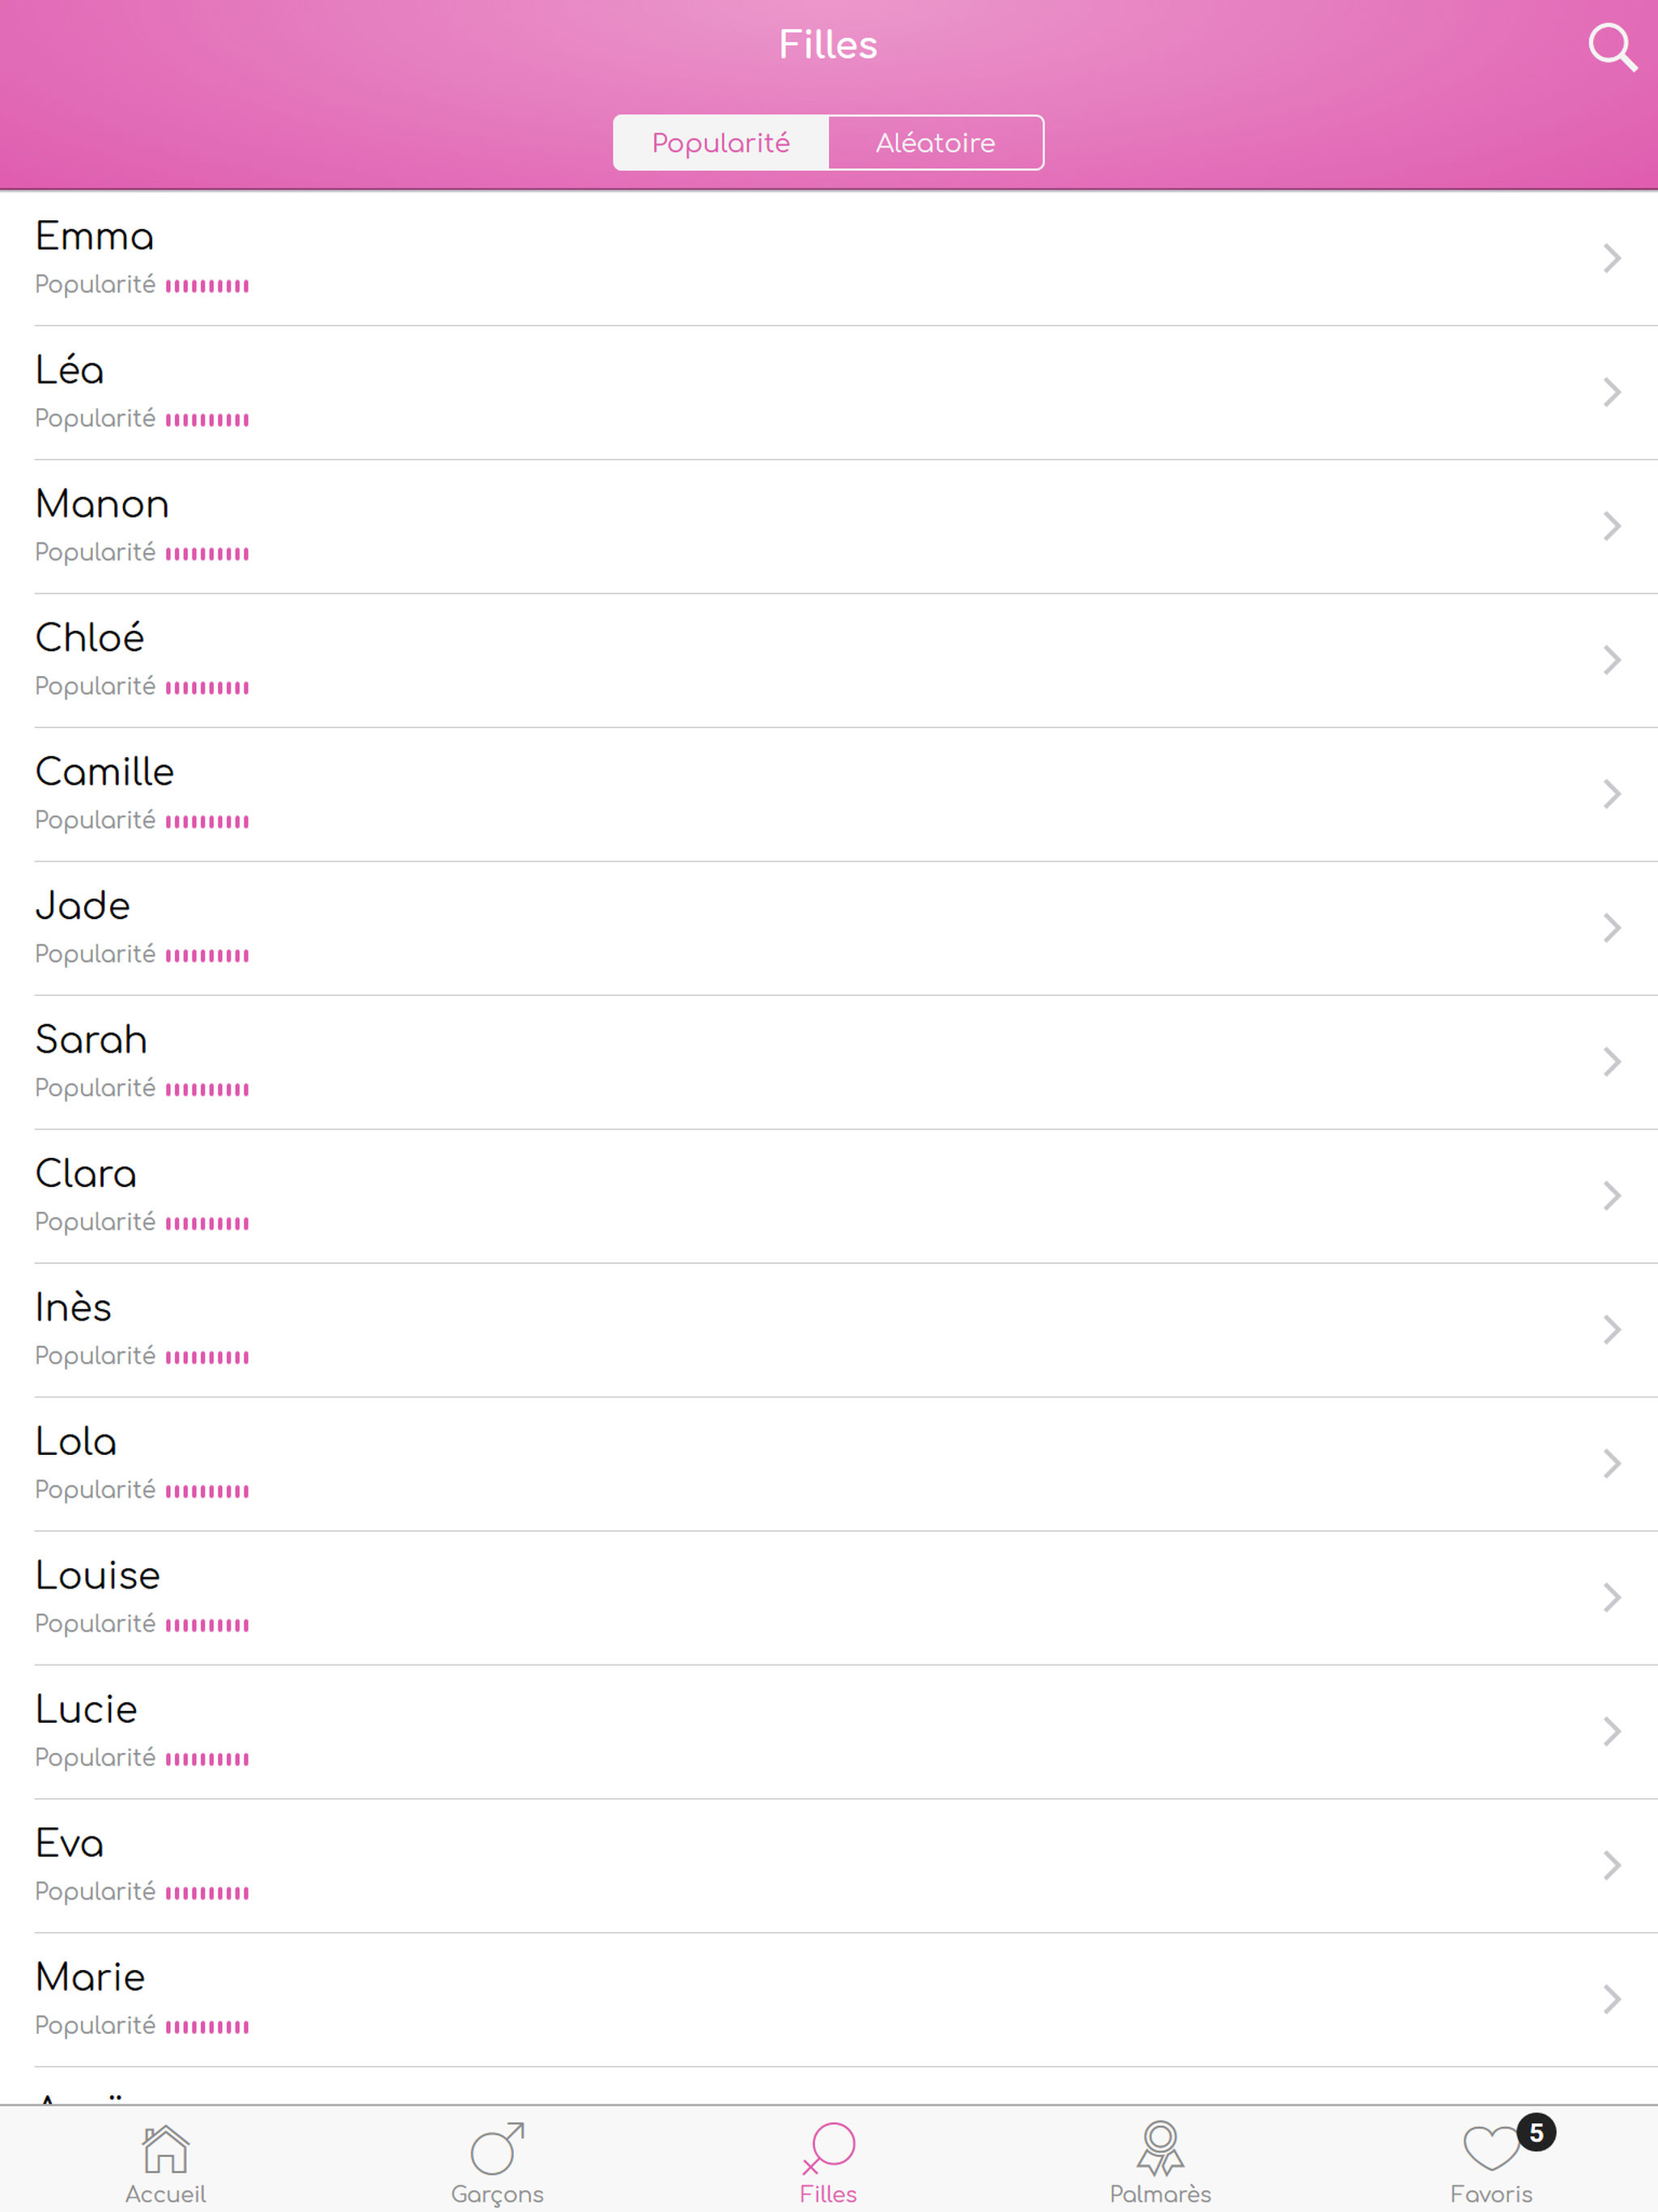Tap the favorites badge showing 5
This screenshot has width=1658, height=2212.
(x=1536, y=2132)
